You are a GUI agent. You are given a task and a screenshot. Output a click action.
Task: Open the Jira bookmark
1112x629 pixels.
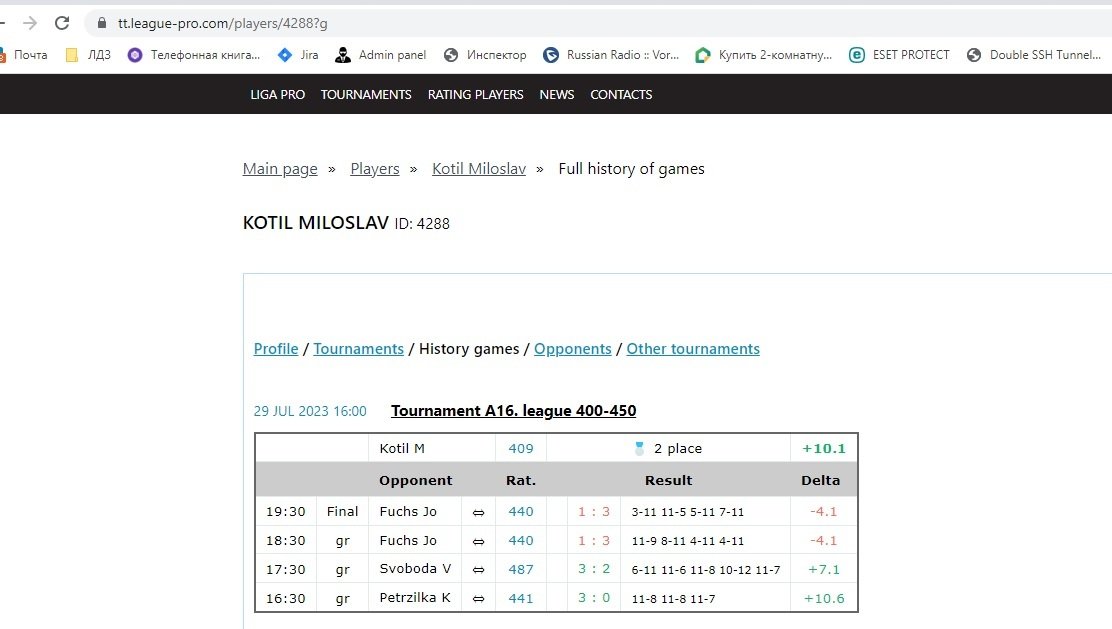[x=298, y=55]
